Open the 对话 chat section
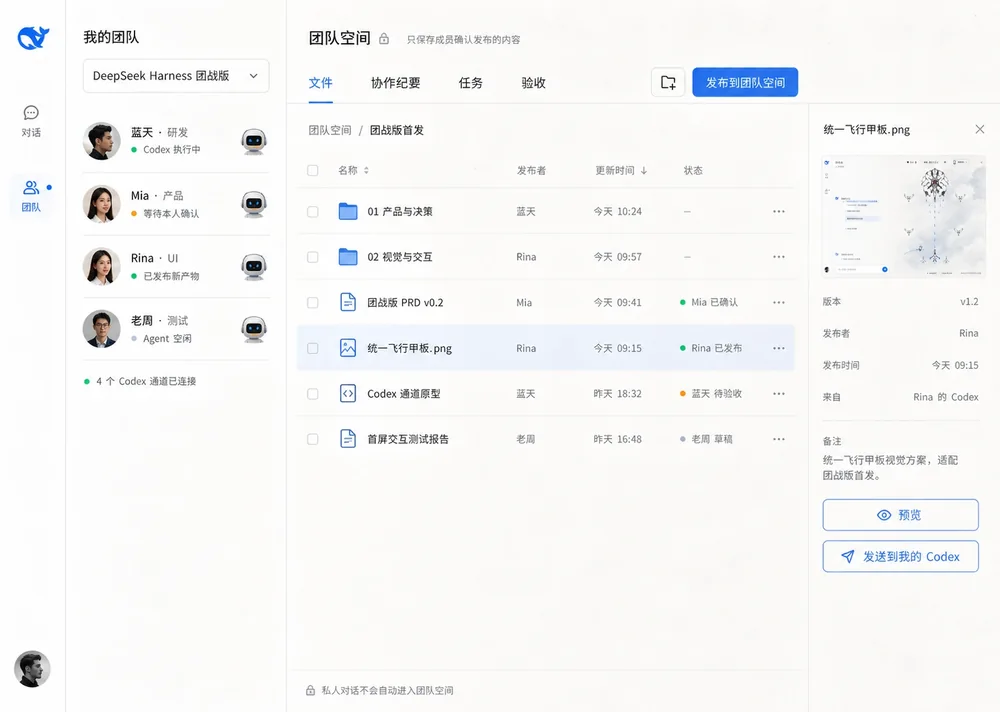The width and height of the screenshot is (1000, 712). coord(31,121)
